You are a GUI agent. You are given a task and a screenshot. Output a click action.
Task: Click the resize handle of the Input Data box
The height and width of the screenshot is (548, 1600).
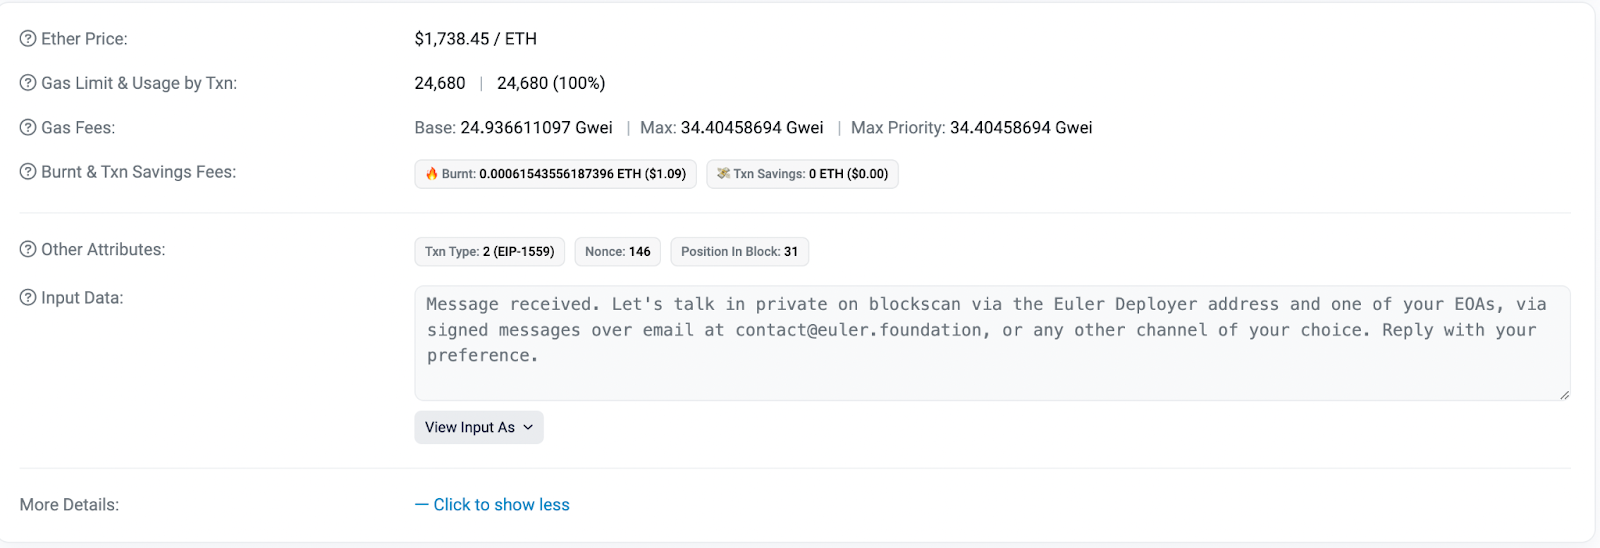[1564, 395]
